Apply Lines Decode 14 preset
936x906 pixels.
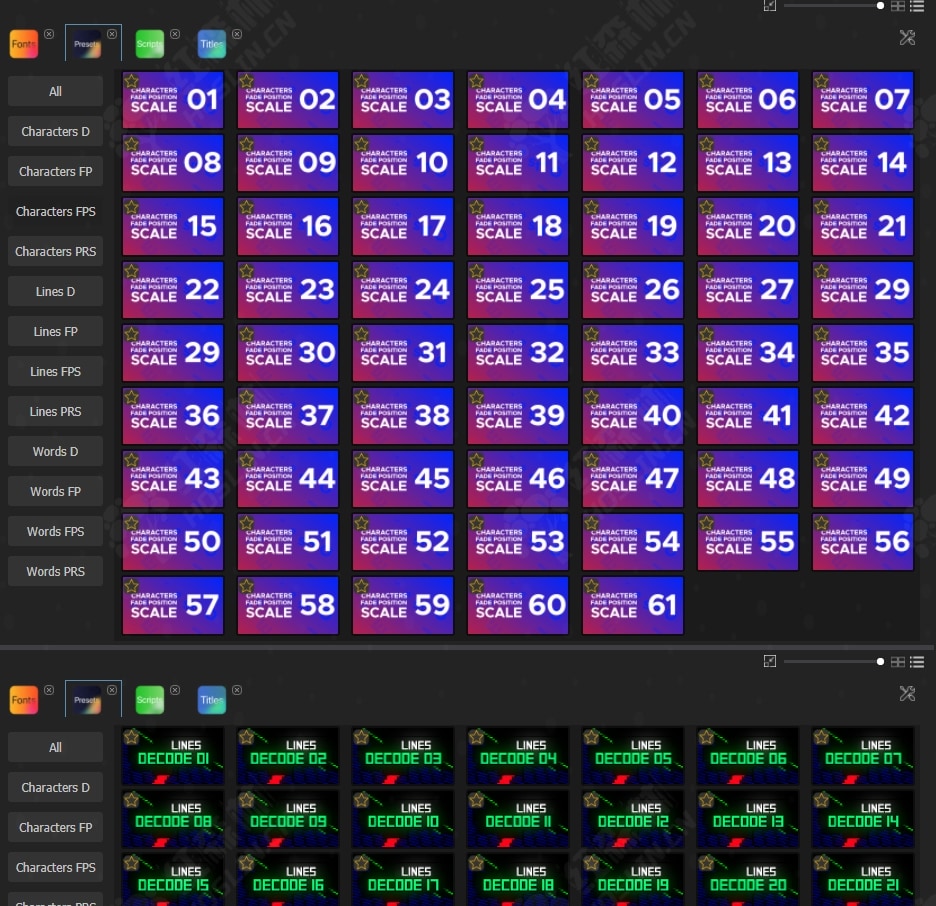863,819
